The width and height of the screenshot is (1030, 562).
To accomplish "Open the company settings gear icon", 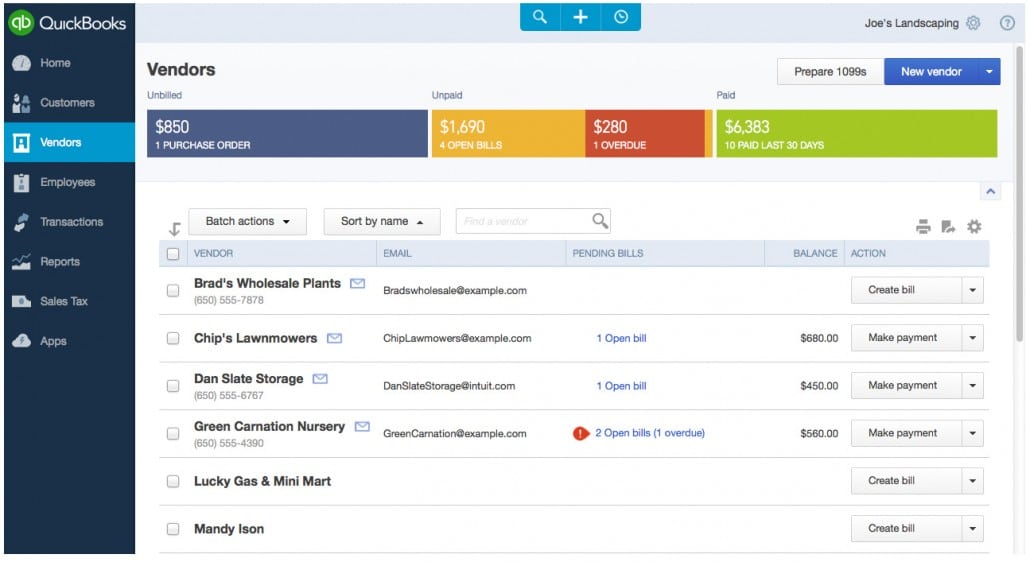I will tap(974, 23).
